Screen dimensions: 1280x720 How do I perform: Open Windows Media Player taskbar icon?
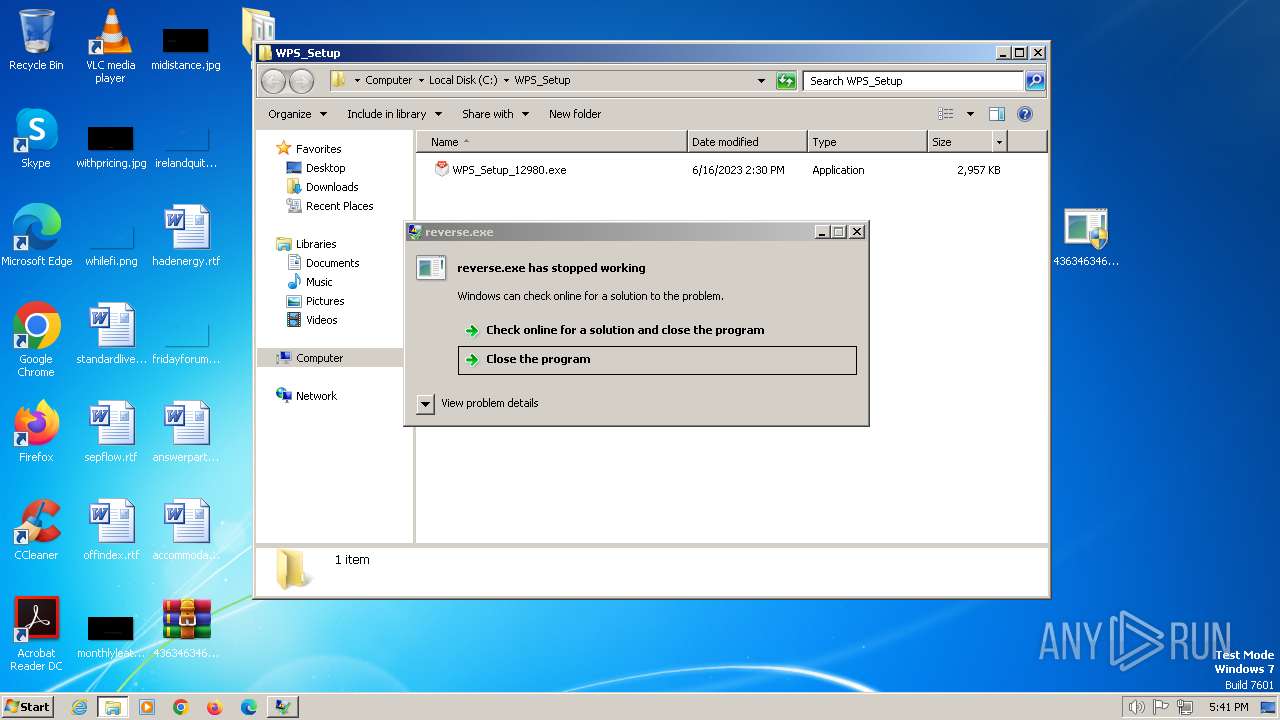point(147,707)
